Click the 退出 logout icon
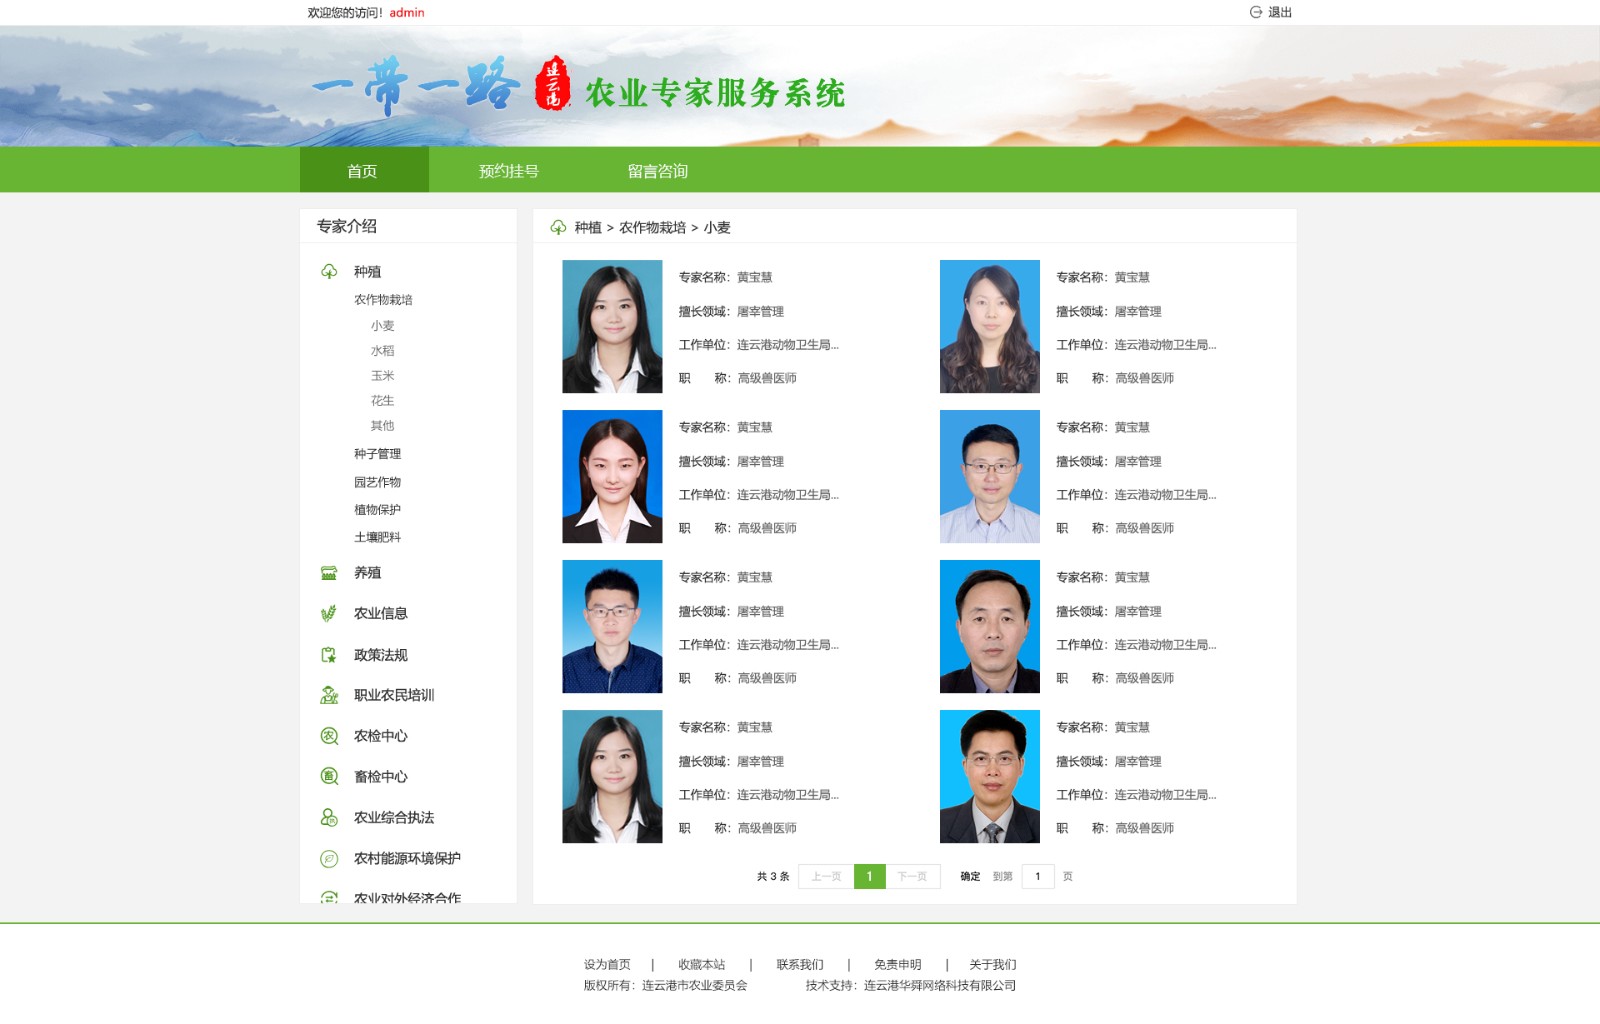Image resolution: width=1600 pixels, height=1024 pixels. tap(1256, 12)
